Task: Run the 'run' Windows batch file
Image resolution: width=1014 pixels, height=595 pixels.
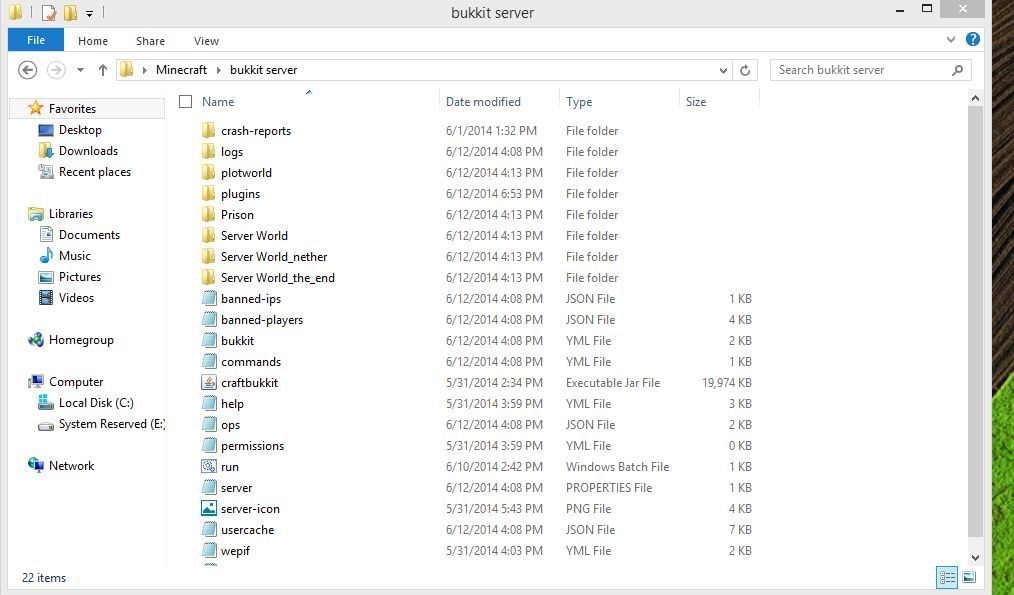Action: point(229,466)
